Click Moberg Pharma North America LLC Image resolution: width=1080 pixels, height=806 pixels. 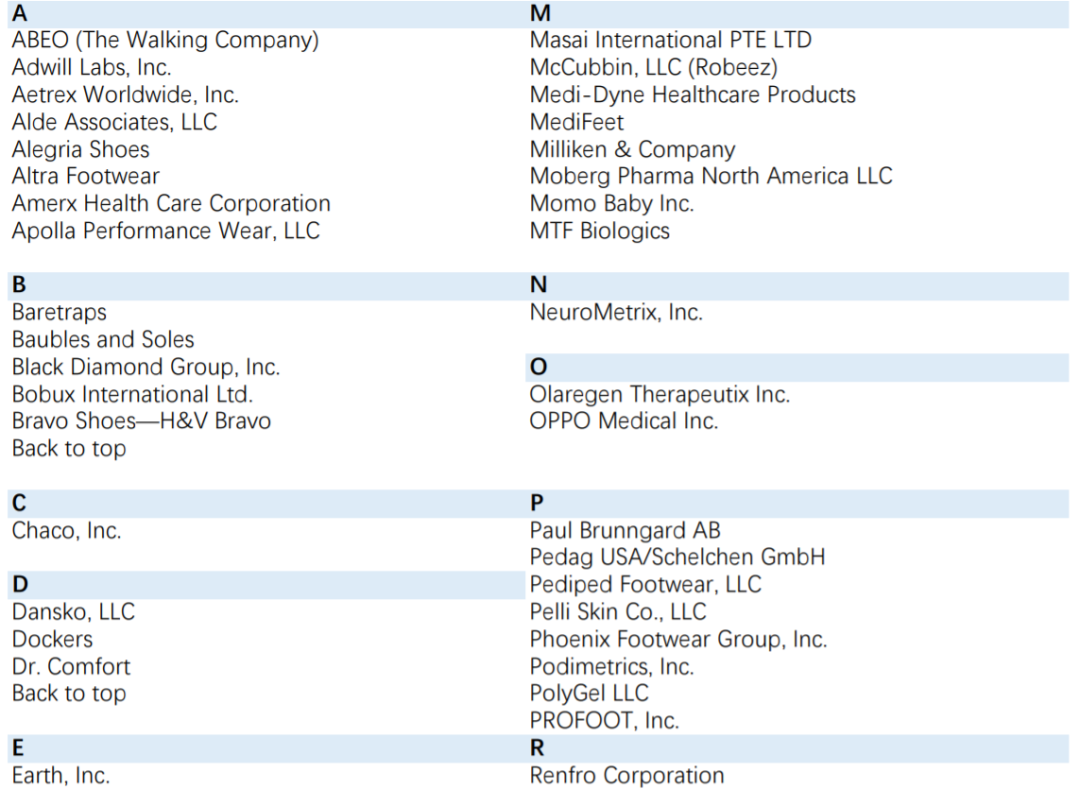(x=711, y=176)
